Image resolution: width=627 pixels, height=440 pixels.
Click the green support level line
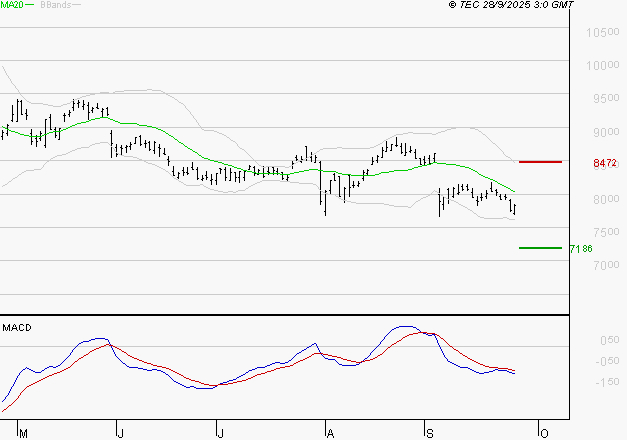[540, 248]
